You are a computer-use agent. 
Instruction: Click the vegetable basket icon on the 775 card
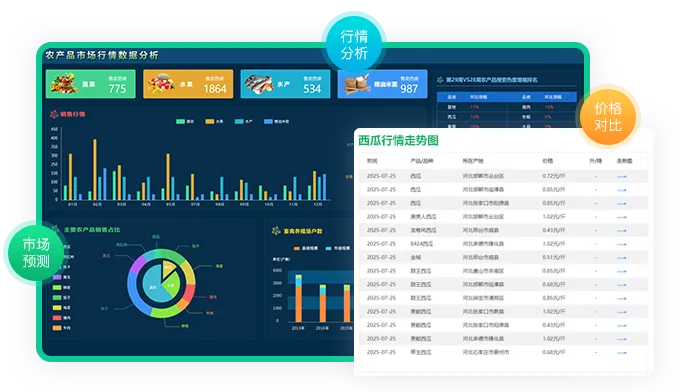[64, 84]
